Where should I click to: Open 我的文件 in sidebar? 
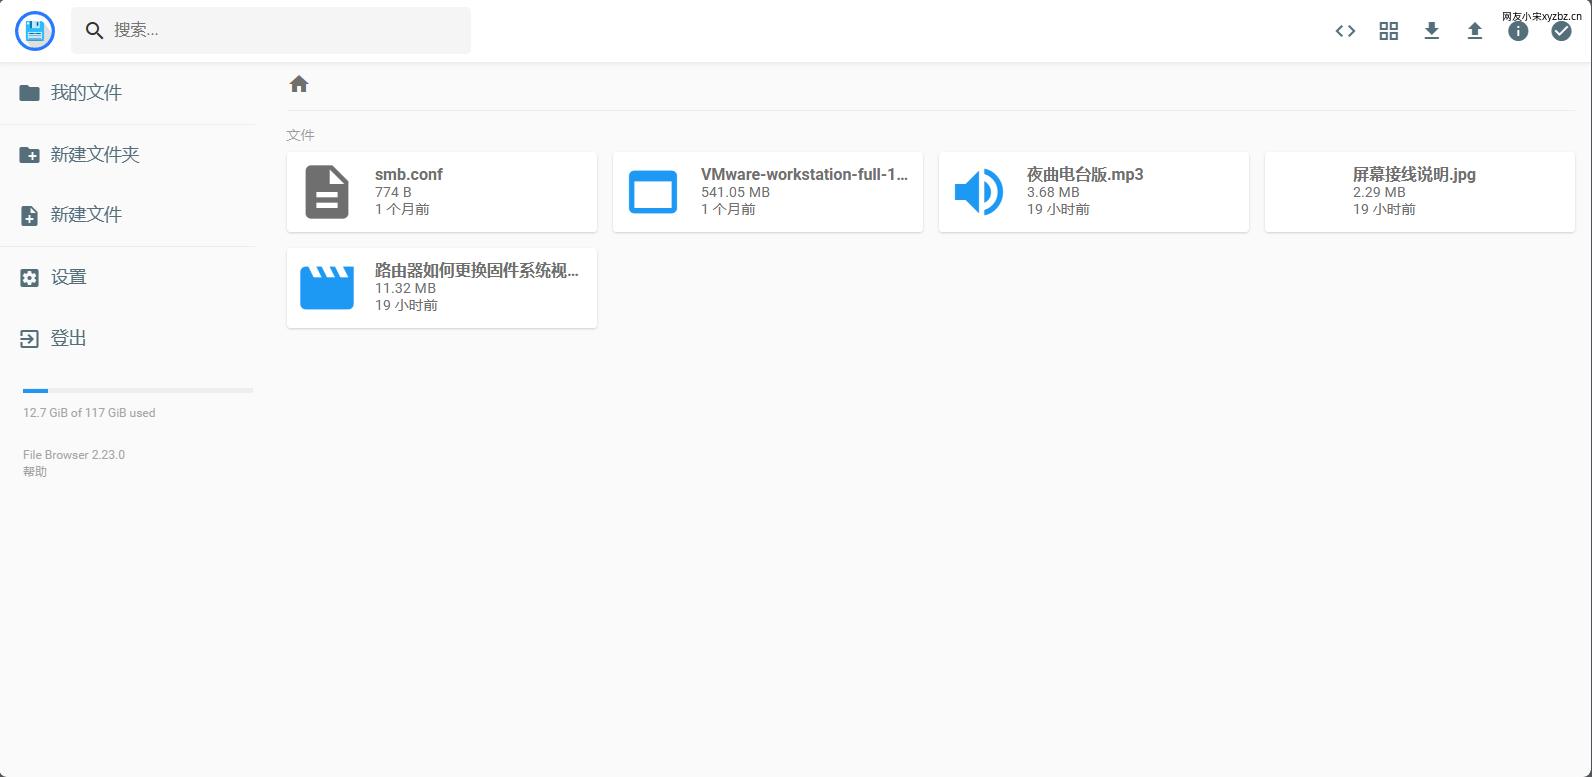pyautogui.click(x=86, y=93)
